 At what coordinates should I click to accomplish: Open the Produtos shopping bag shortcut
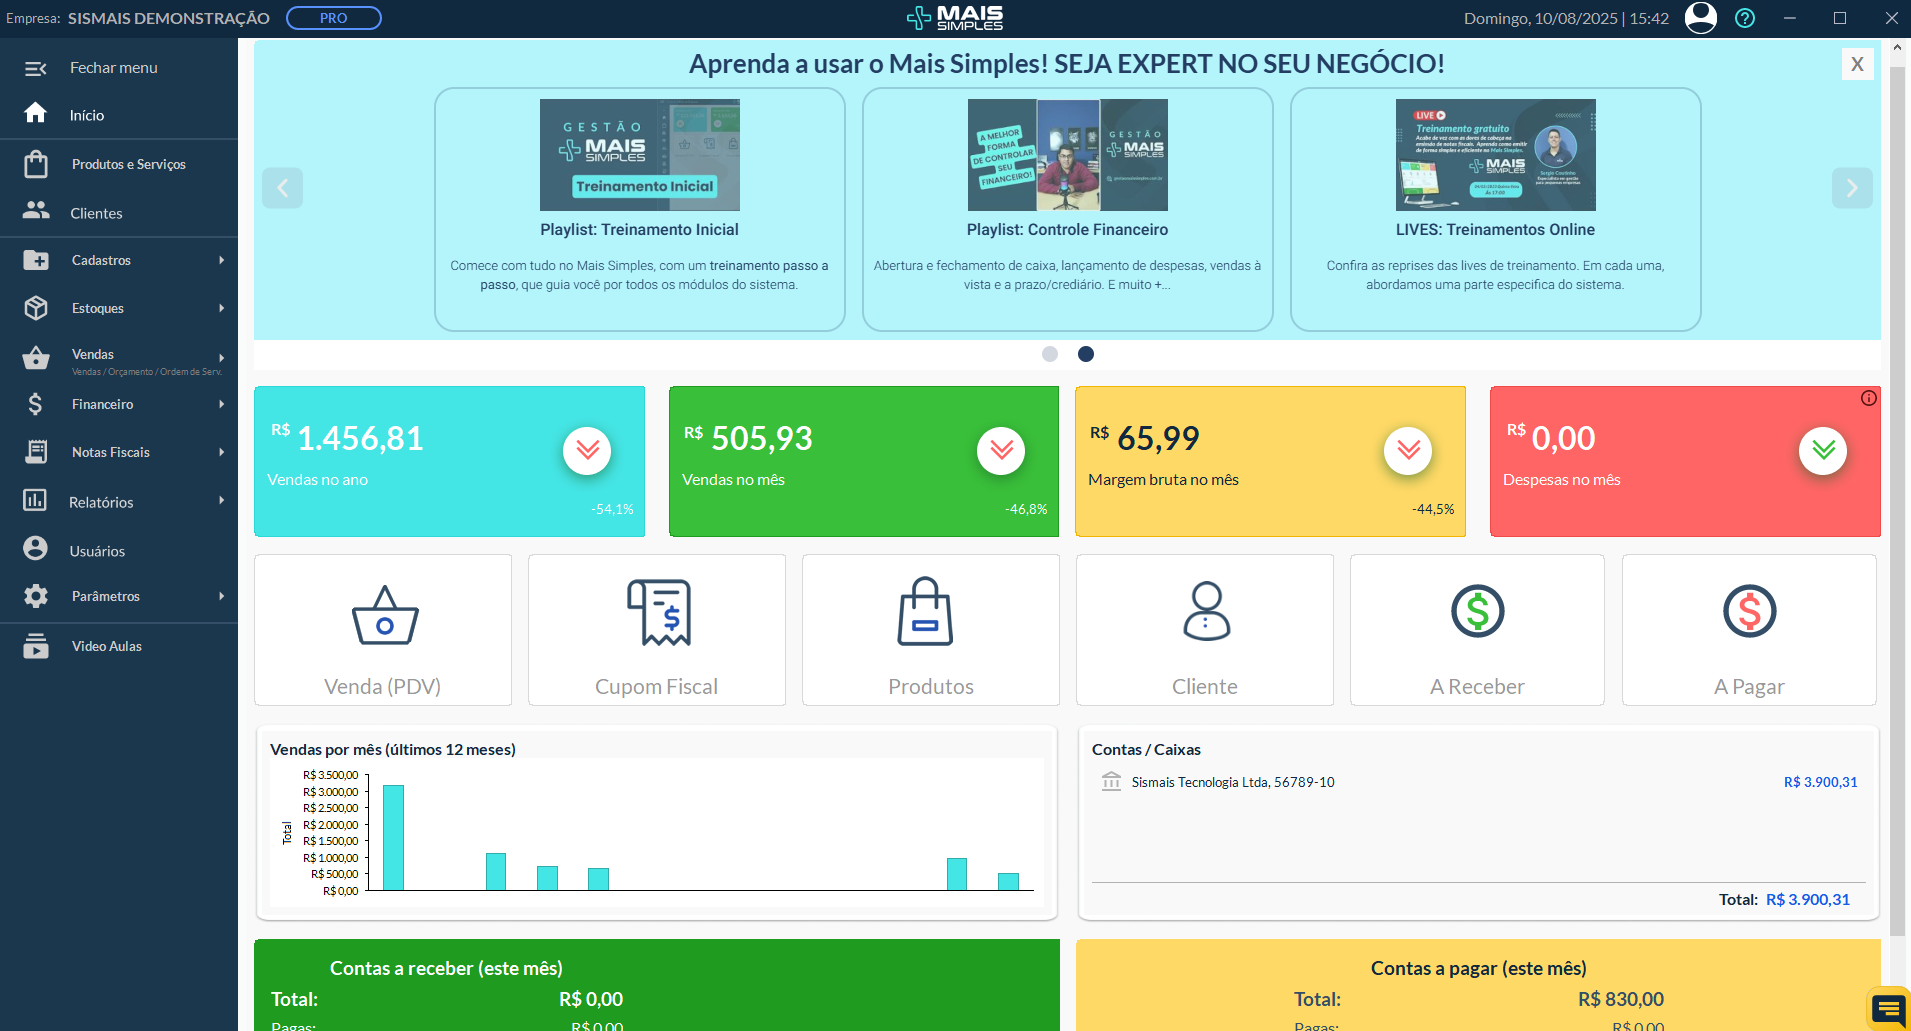point(925,613)
